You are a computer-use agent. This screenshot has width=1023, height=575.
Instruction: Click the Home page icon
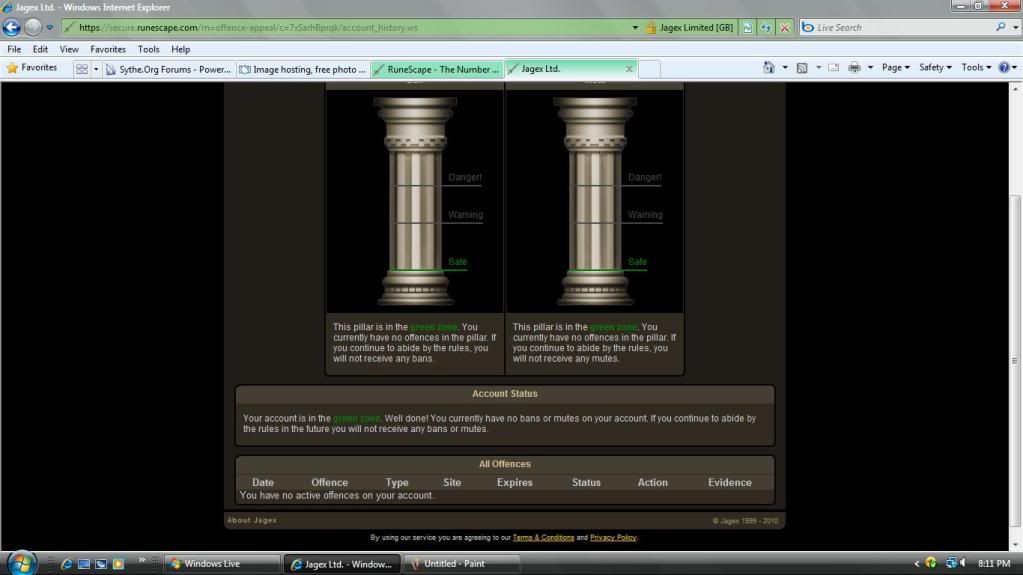(x=769, y=67)
